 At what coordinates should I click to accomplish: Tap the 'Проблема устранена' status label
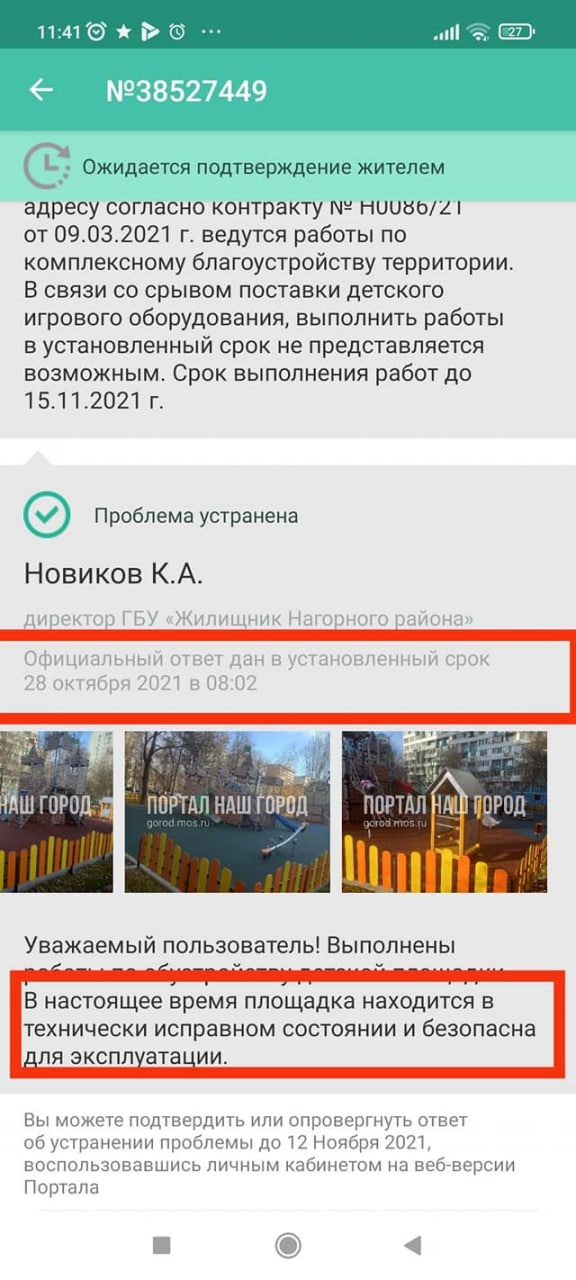coord(196,516)
